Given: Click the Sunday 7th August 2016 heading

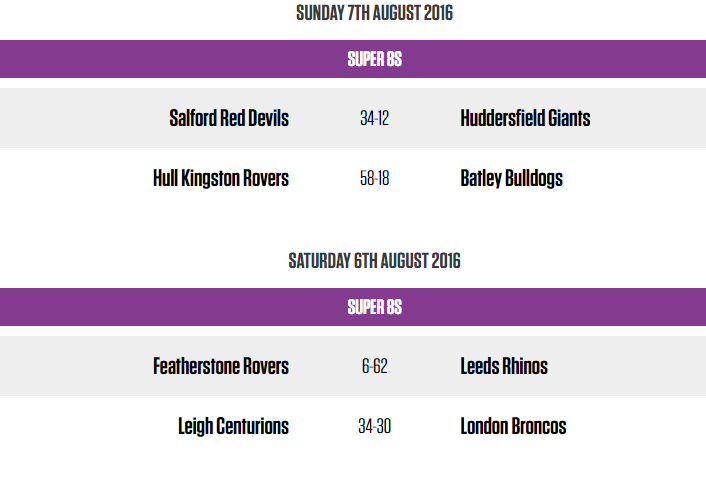Looking at the screenshot, I should pos(375,13).
